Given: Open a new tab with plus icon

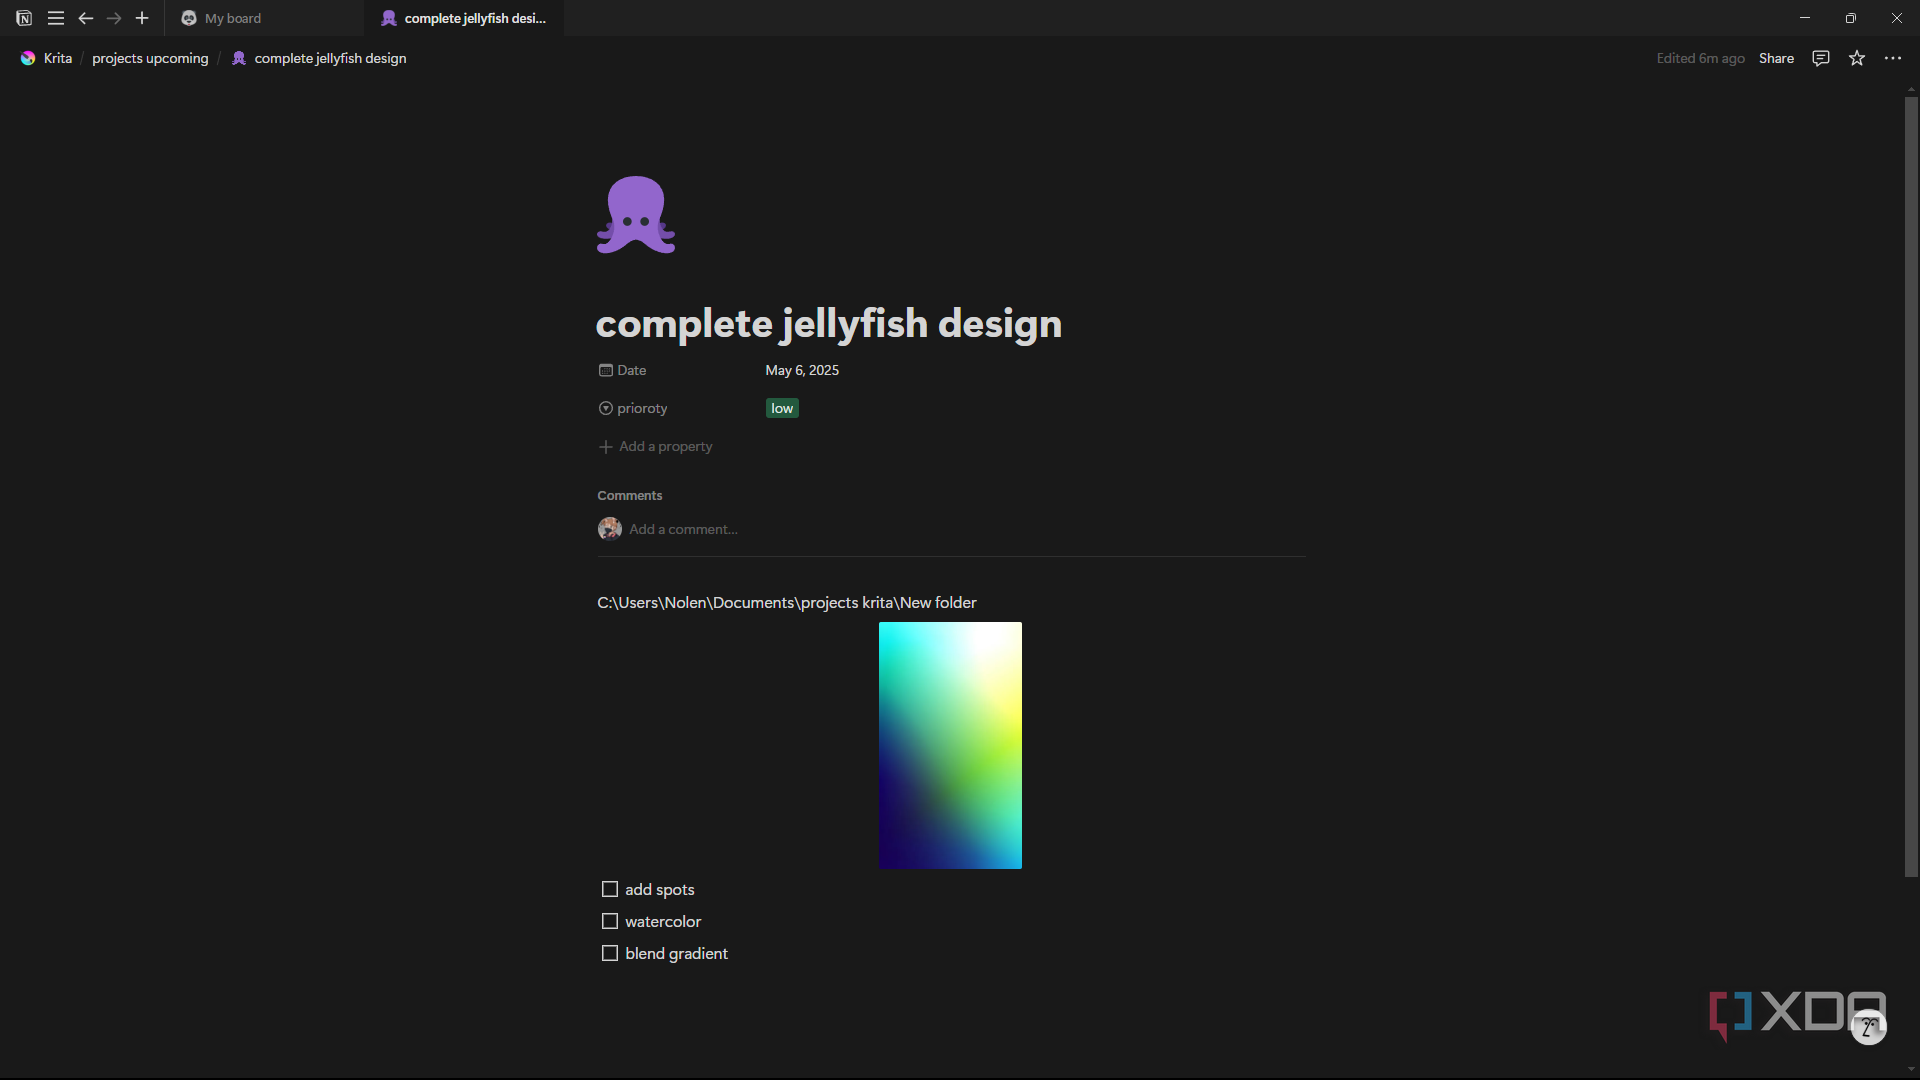Looking at the screenshot, I should click(142, 18).
